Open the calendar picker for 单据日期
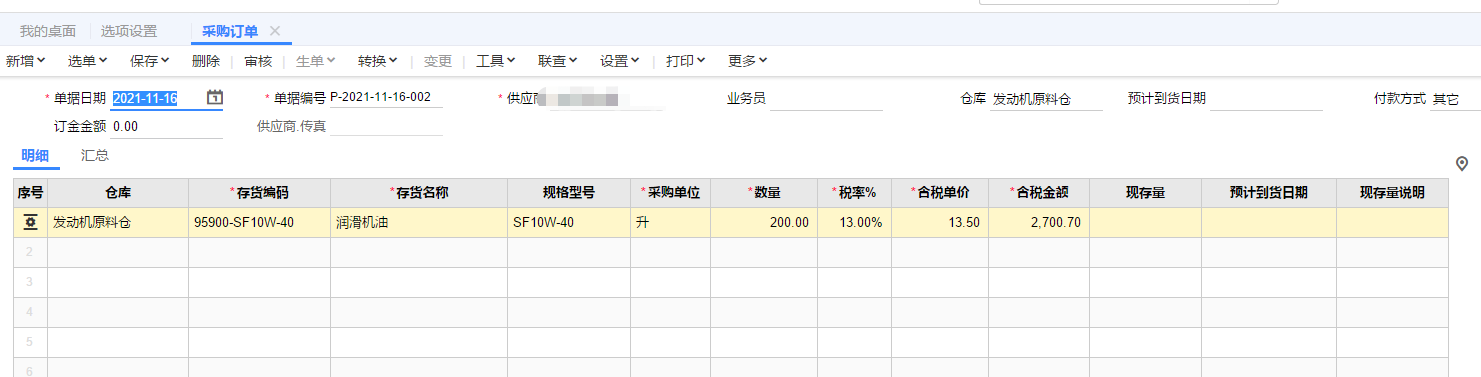This screenshot has width=1481, height=377. (x=214, y=98)
